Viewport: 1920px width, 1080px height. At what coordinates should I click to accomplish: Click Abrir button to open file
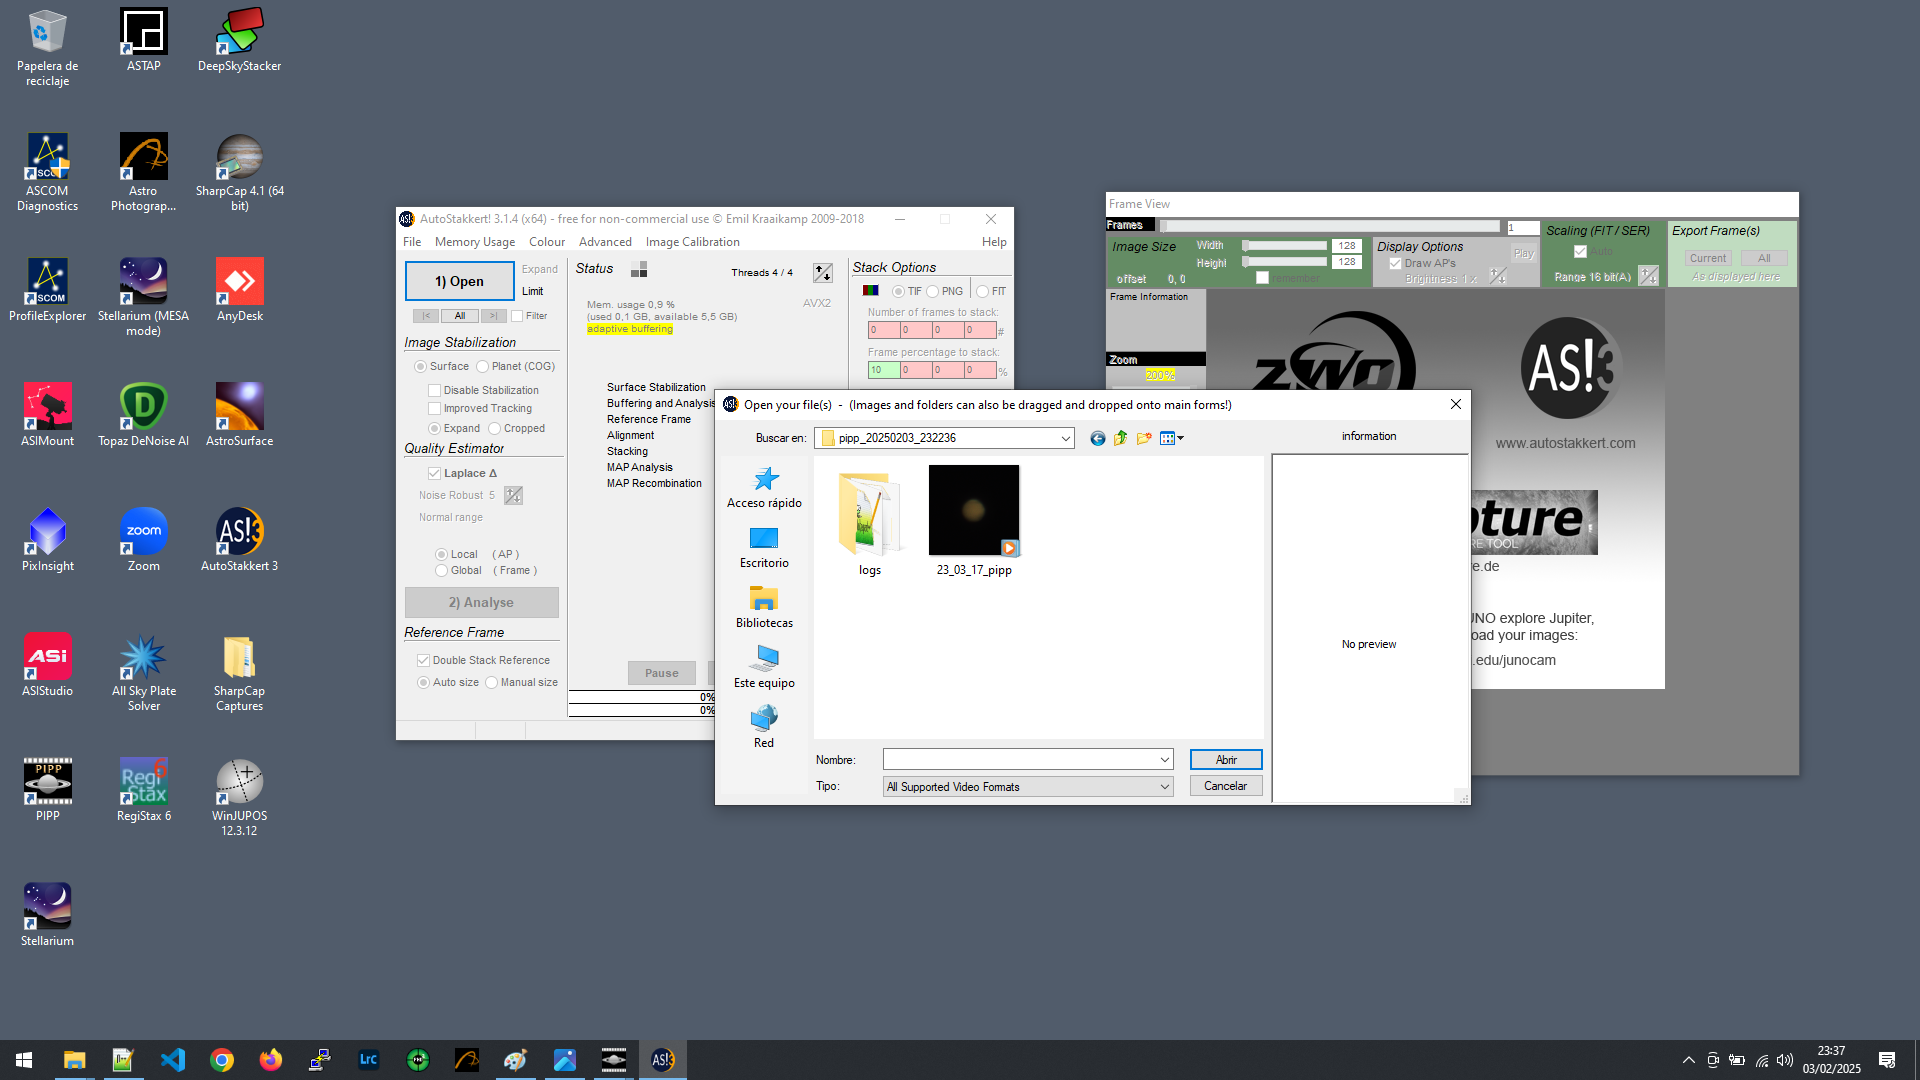(x=1226, y=760)
